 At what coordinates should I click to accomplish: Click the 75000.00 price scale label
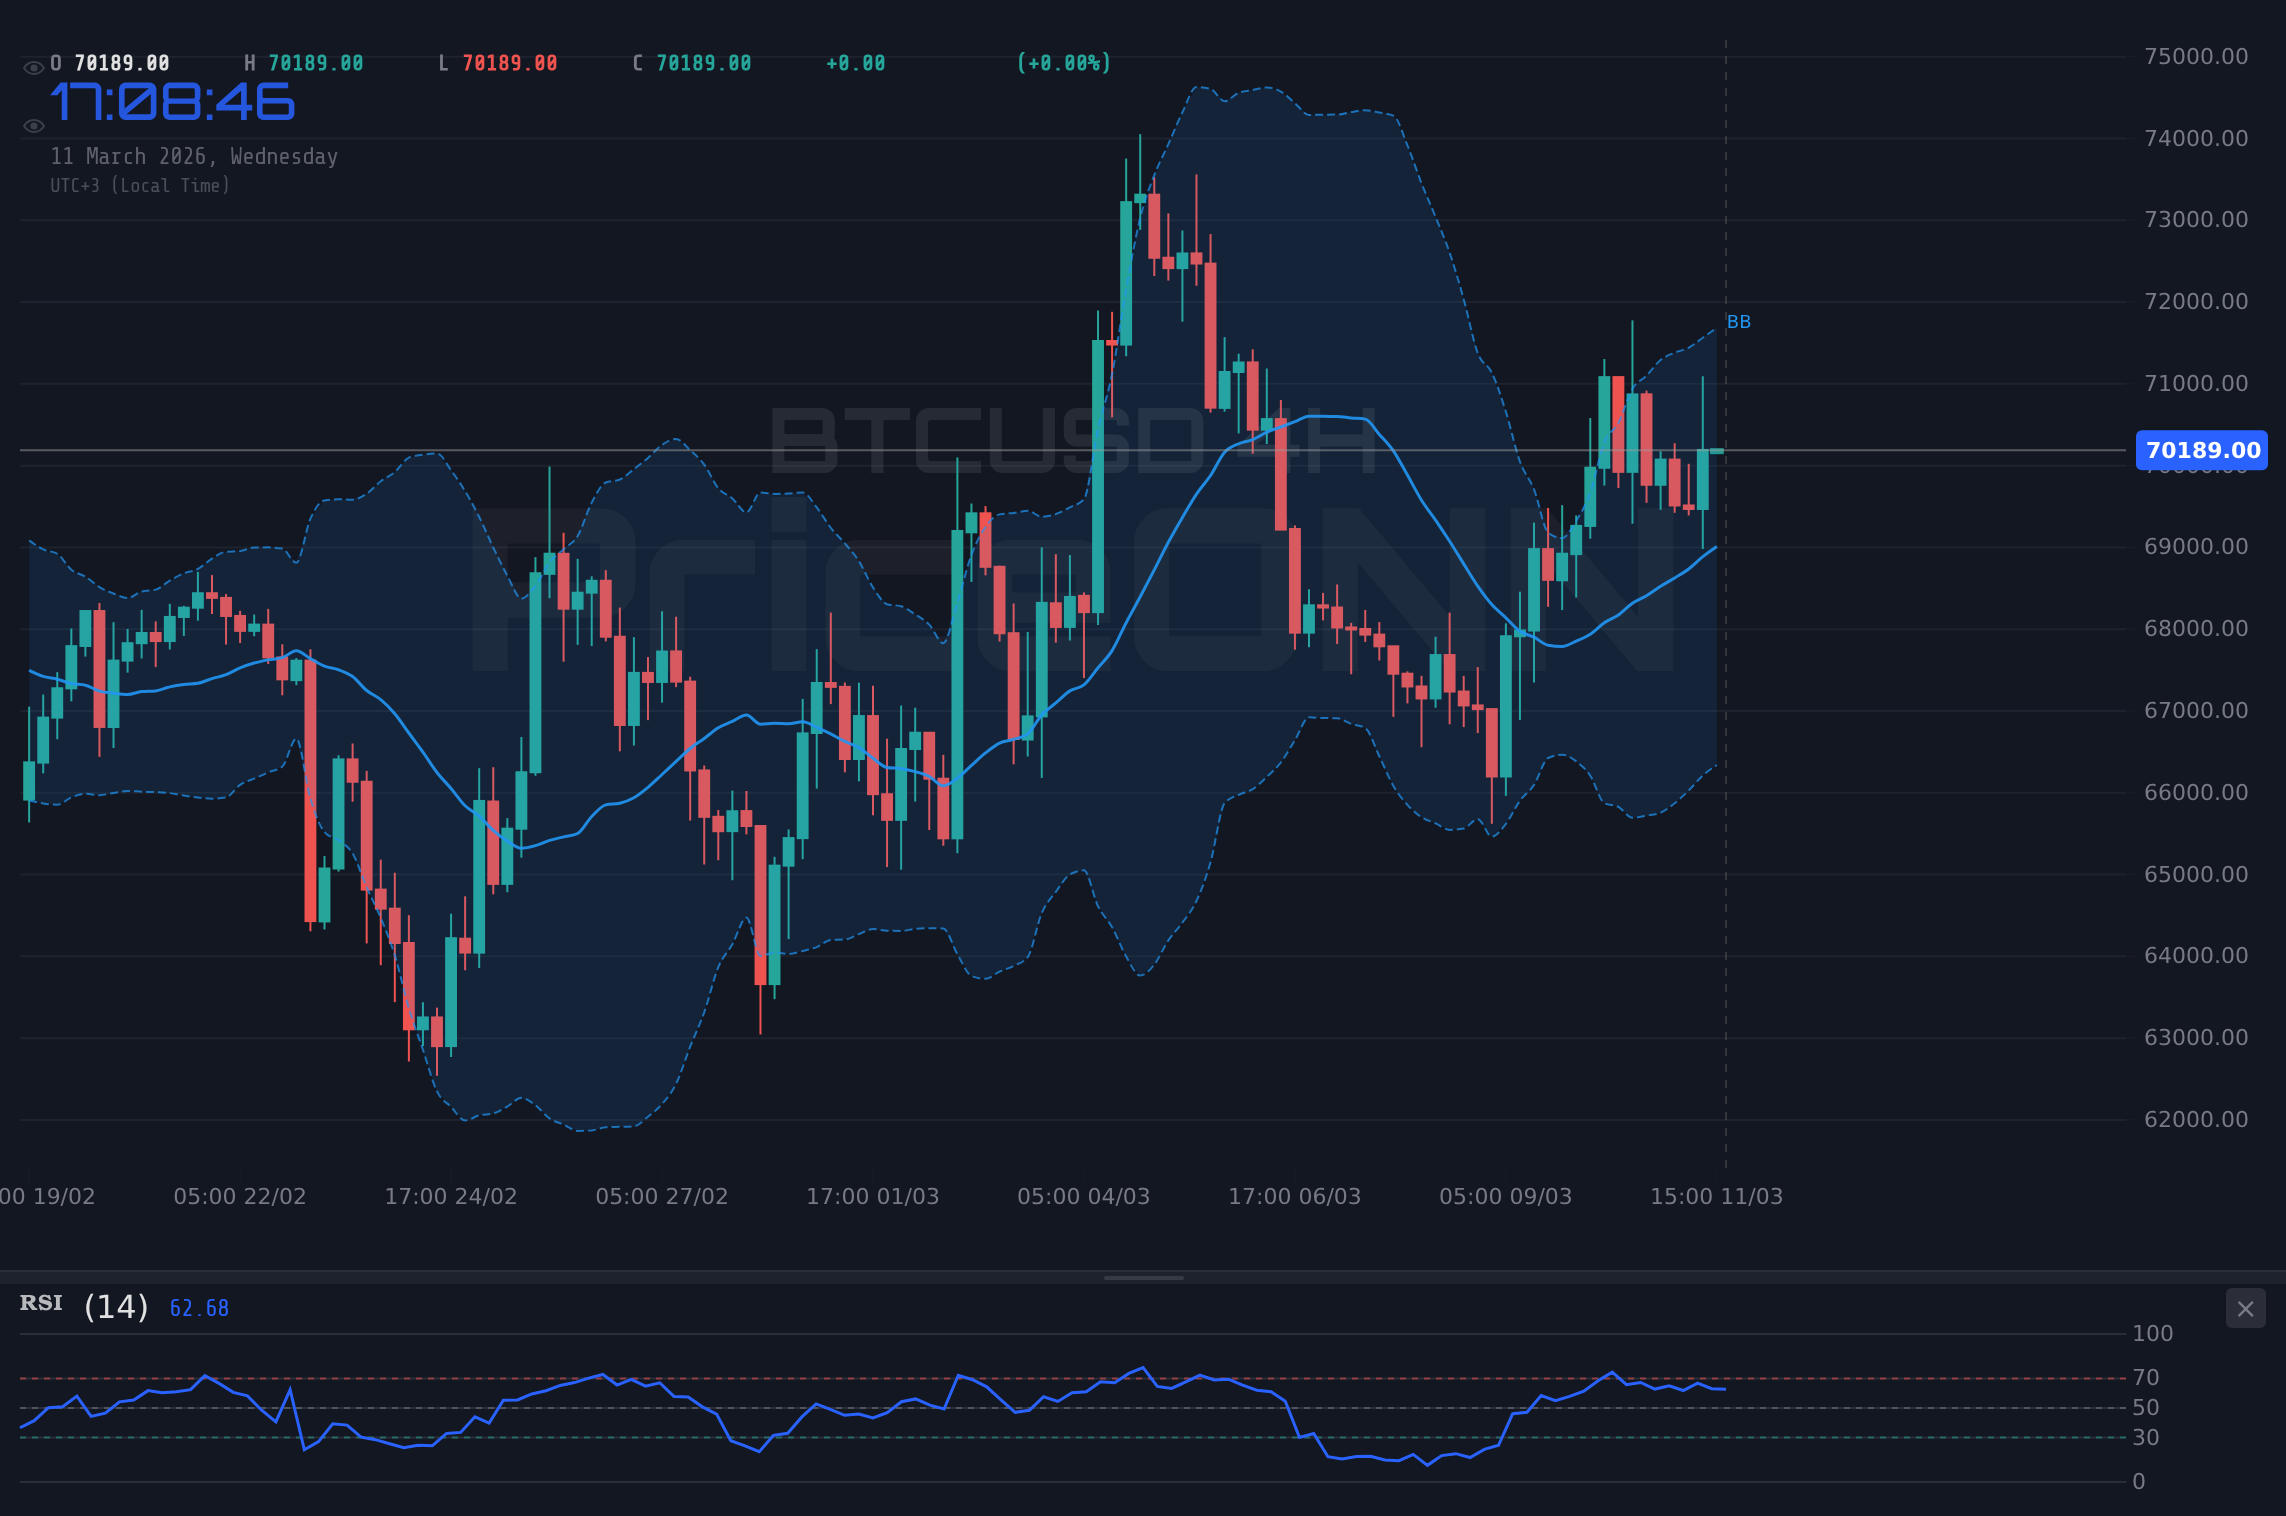coord(2197,56)
